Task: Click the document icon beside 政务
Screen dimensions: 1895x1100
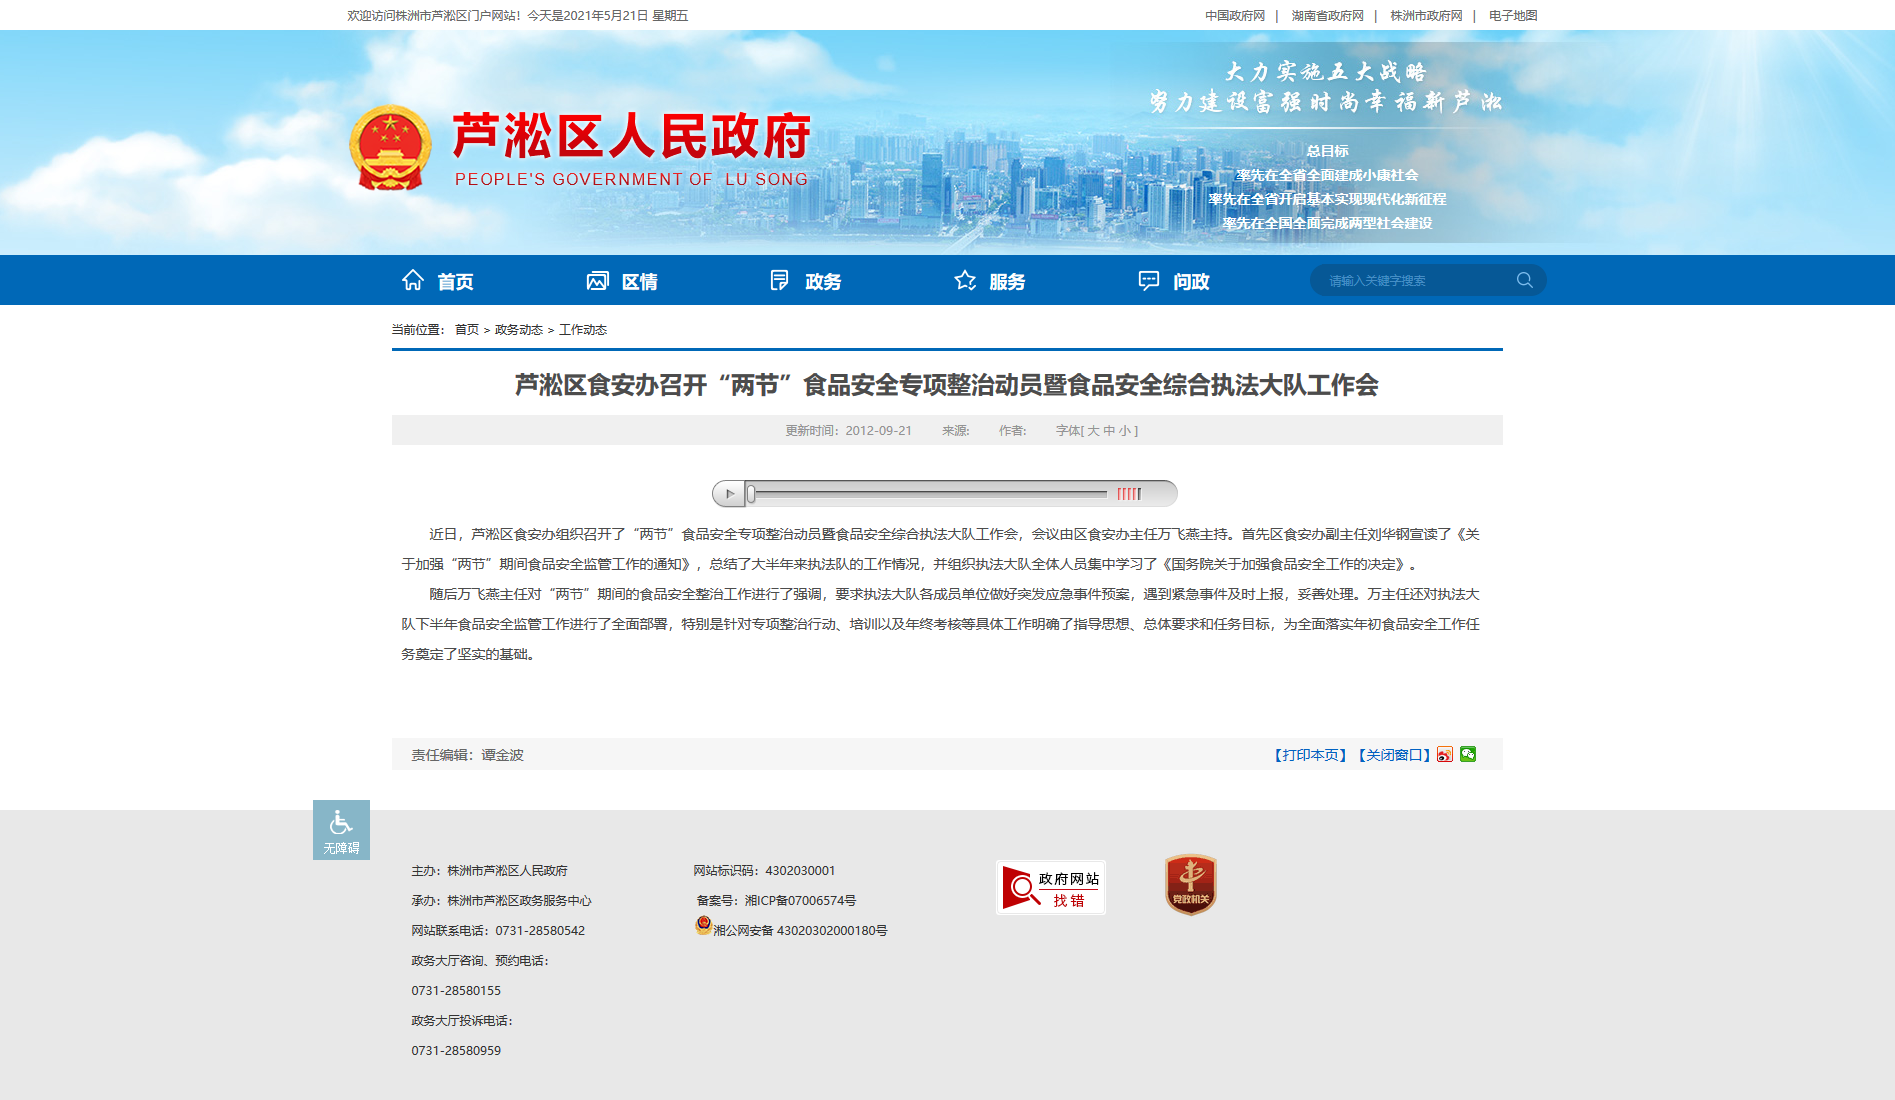Action: [x=780, y=280]
